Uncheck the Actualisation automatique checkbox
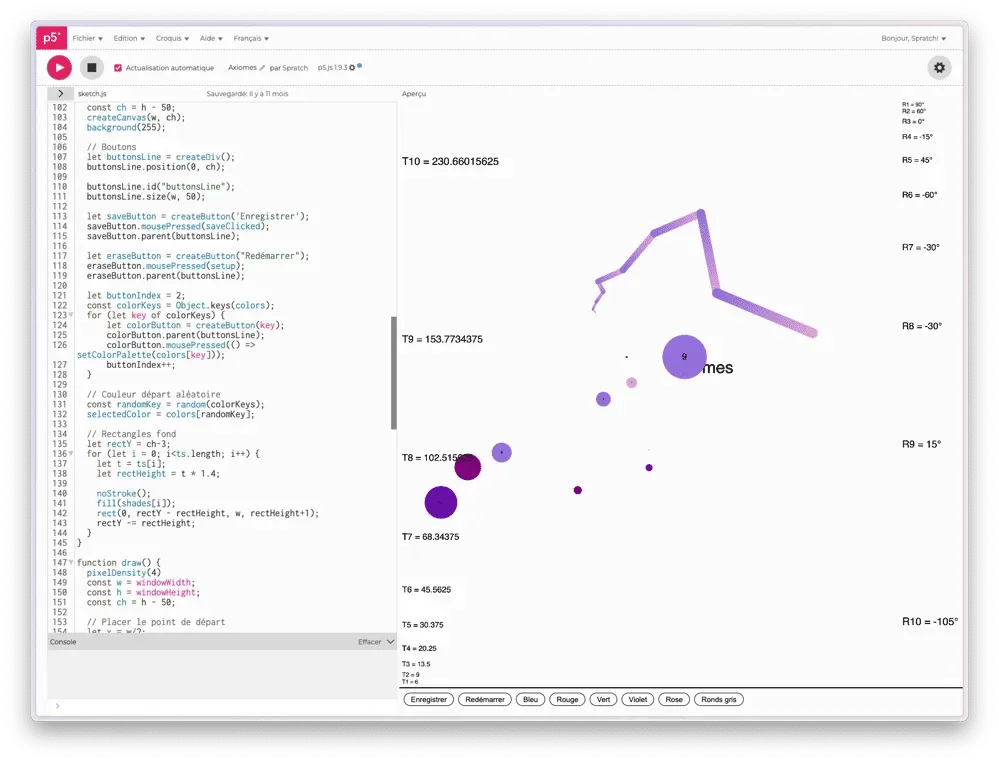999x762 pixels. [119, 67]
